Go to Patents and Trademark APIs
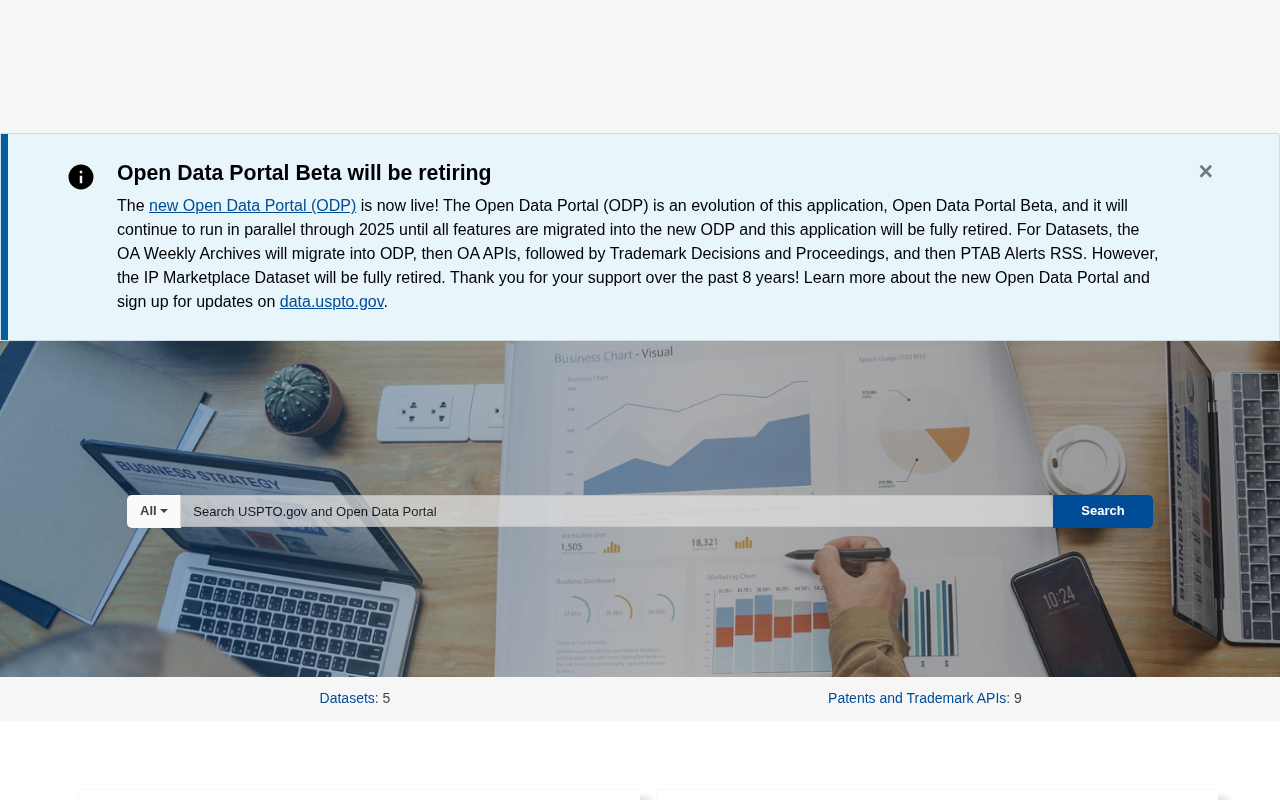This screenshot has height=800, width=1280. [917, 698]
